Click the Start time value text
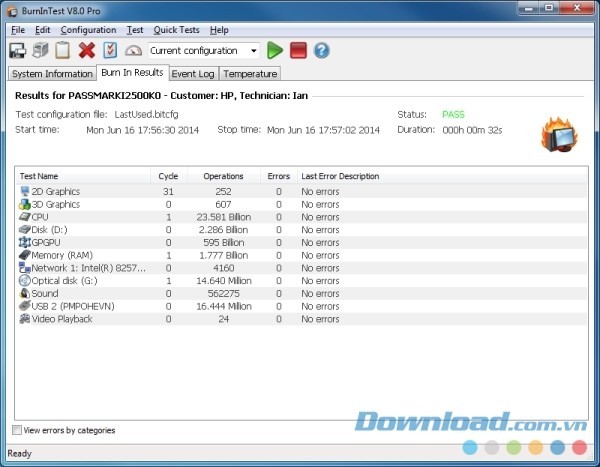The image size is (600, 467). [142, 130]
